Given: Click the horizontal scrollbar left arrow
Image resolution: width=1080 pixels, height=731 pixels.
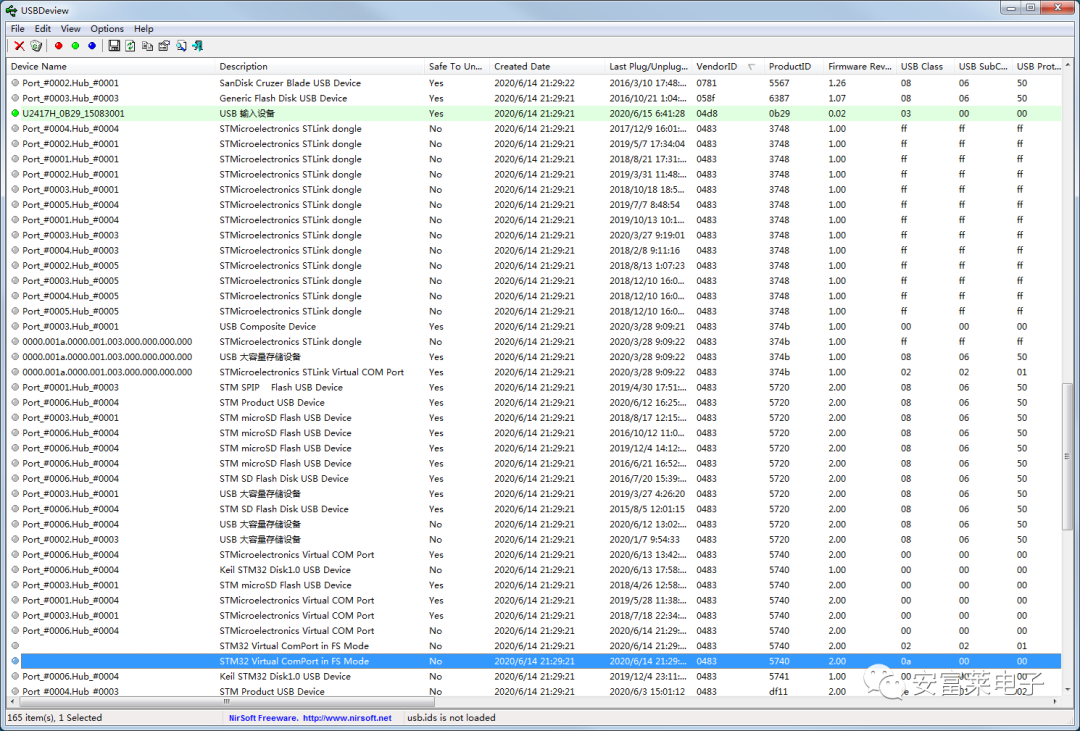Looking at the screenshot, I should click(11, 701).
